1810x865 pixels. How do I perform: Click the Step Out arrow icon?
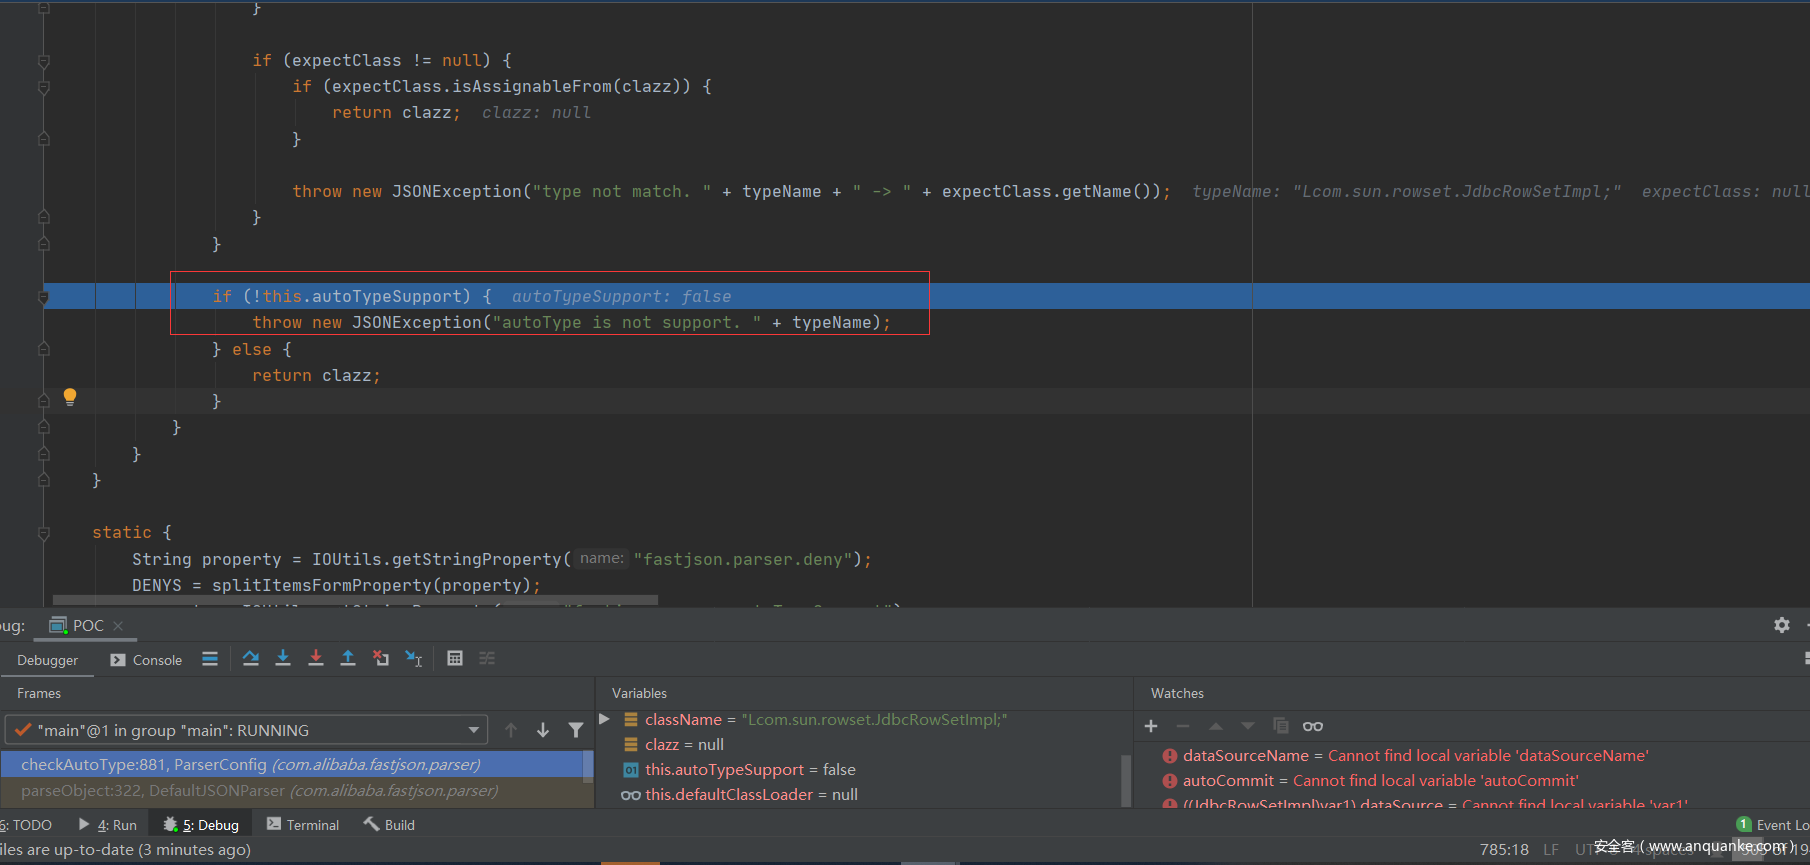pos(348,658)
